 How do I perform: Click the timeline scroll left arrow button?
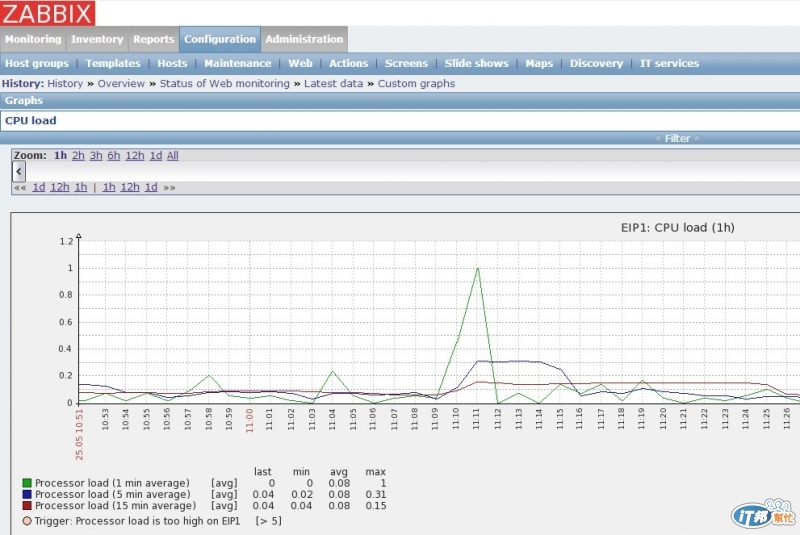tap(19, 172)
